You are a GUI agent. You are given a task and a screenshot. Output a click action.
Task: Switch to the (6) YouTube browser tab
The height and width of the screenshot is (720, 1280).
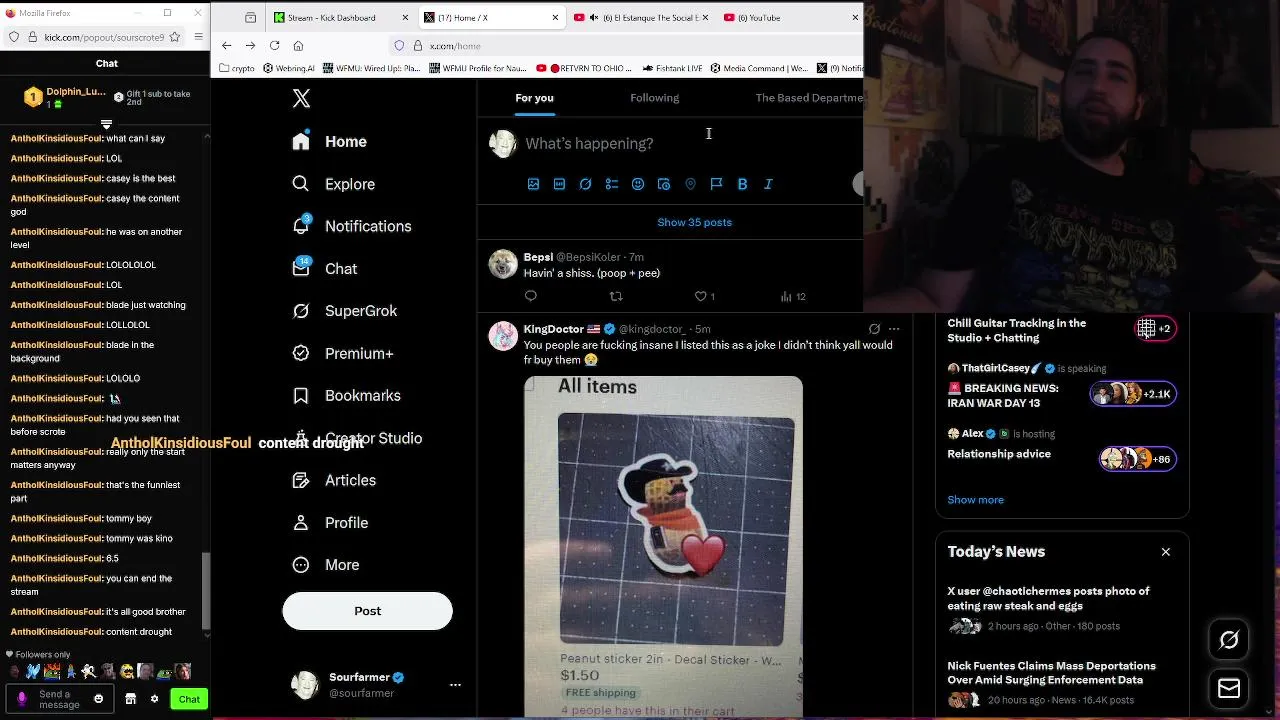tap(790, 18)
